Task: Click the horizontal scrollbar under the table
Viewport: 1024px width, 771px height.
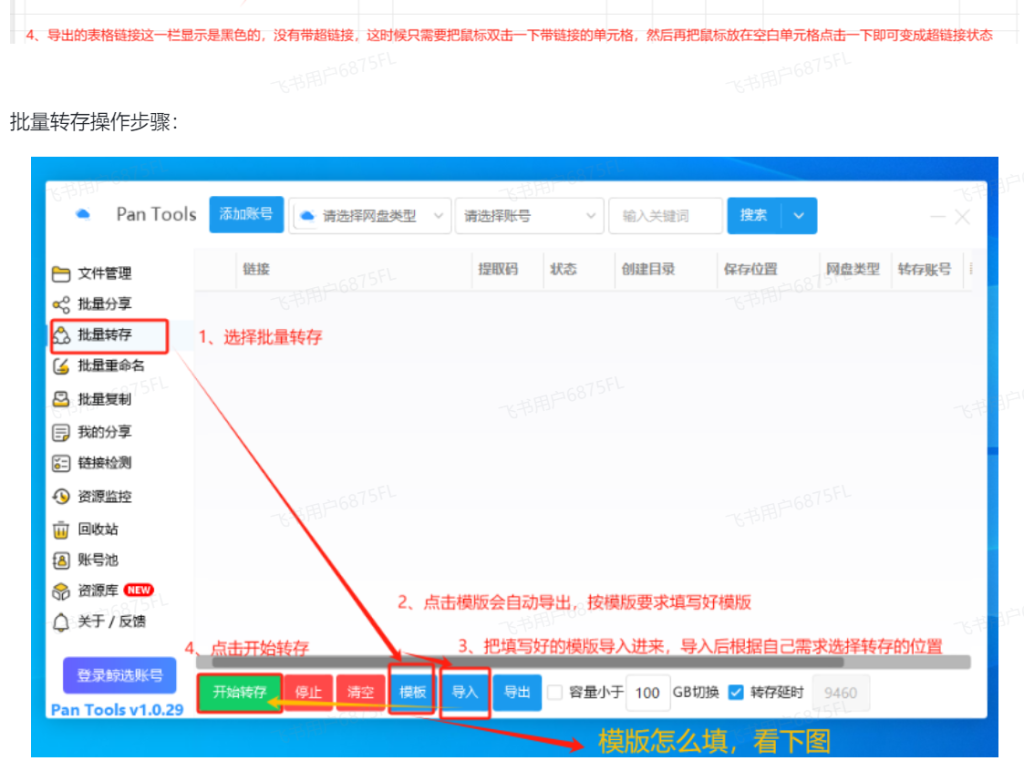Action: pos(520,661)
